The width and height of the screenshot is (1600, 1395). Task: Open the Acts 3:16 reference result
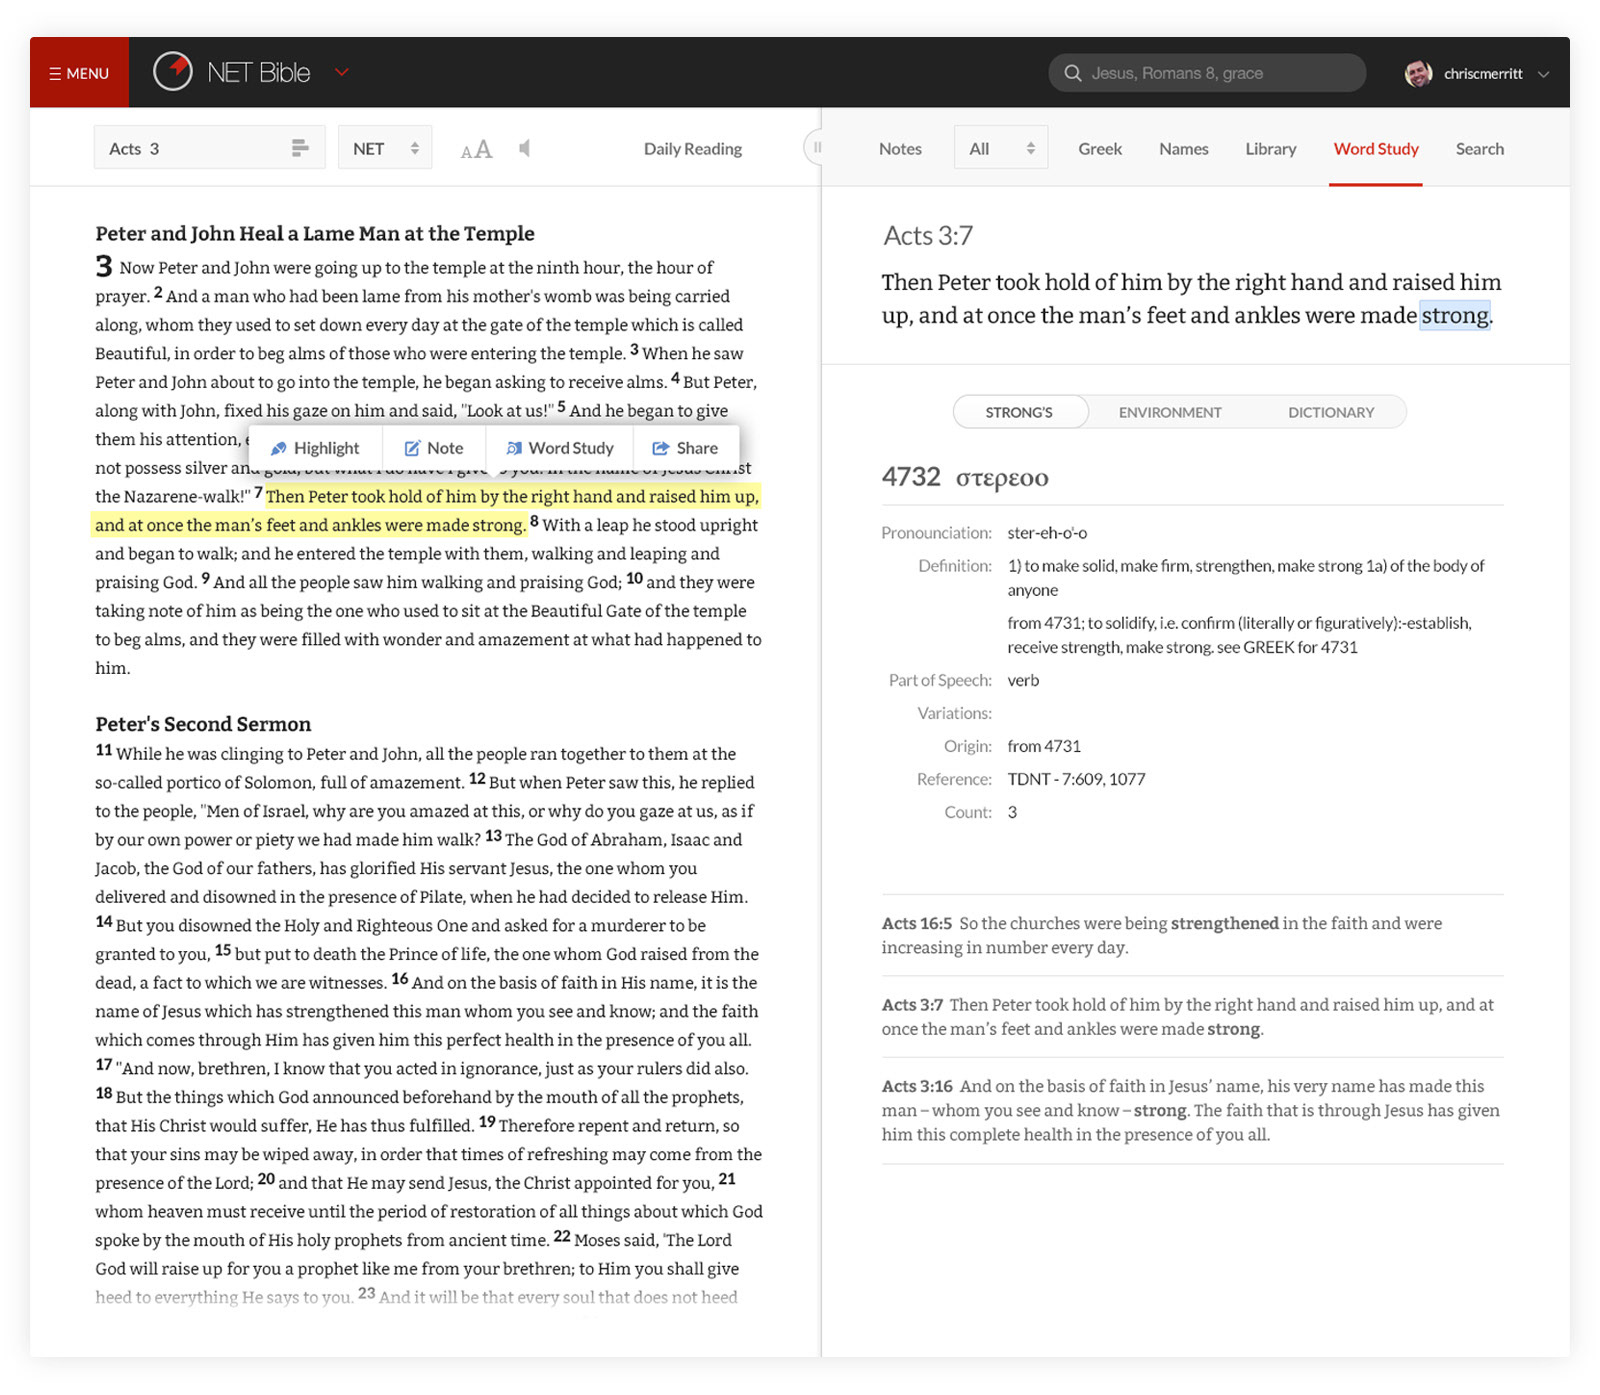tap(1192, 1110)
